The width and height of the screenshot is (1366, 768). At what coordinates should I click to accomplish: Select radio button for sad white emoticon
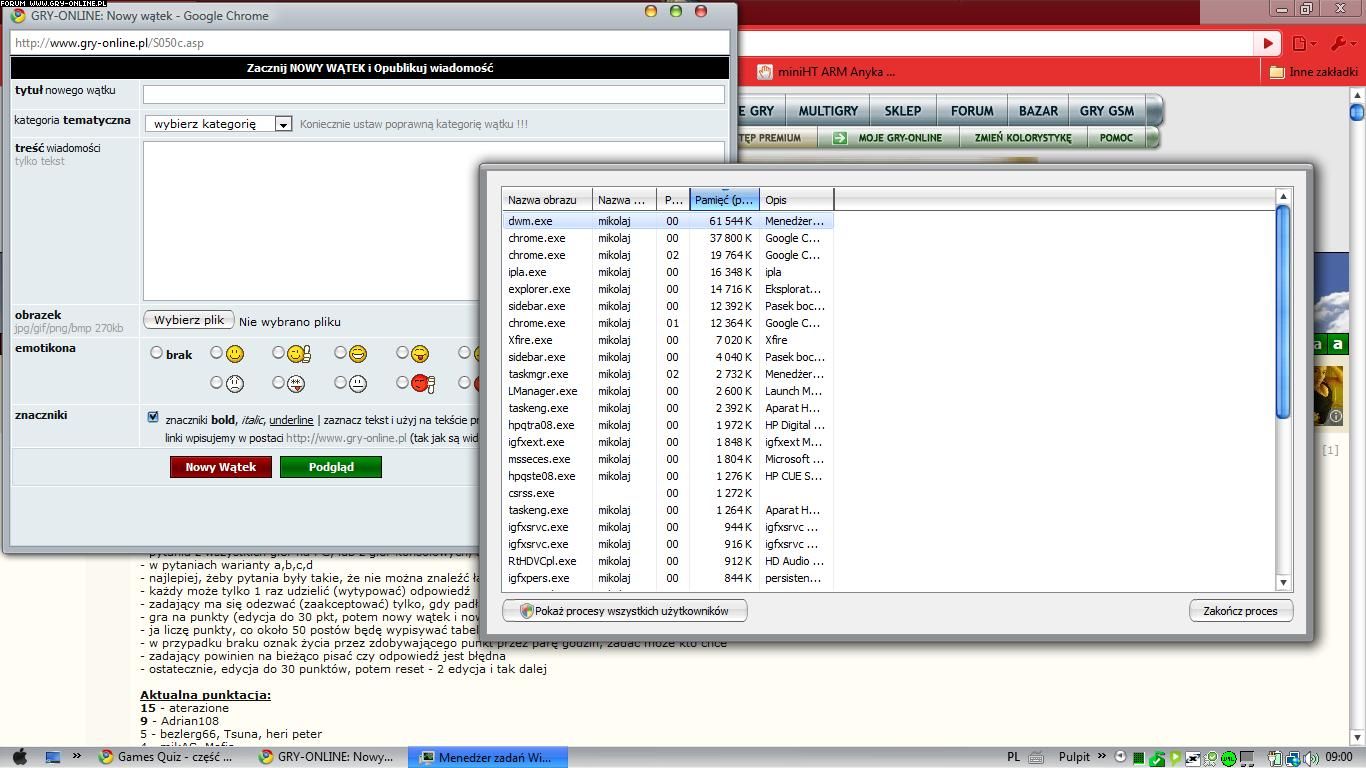216,382
